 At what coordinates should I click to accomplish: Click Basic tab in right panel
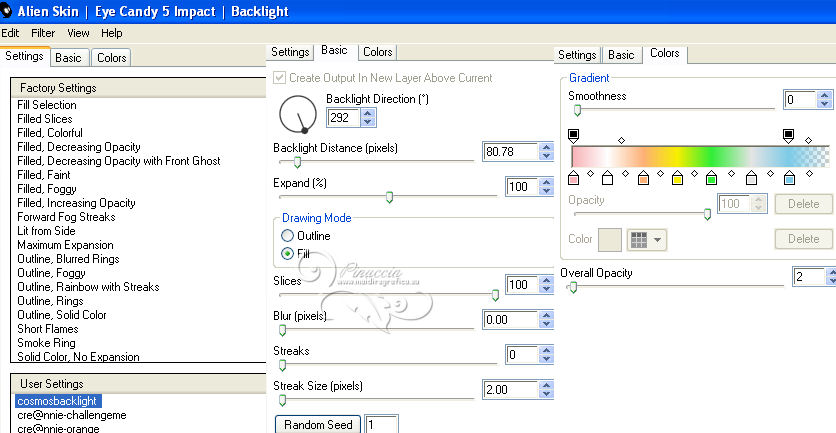[621, 55]
